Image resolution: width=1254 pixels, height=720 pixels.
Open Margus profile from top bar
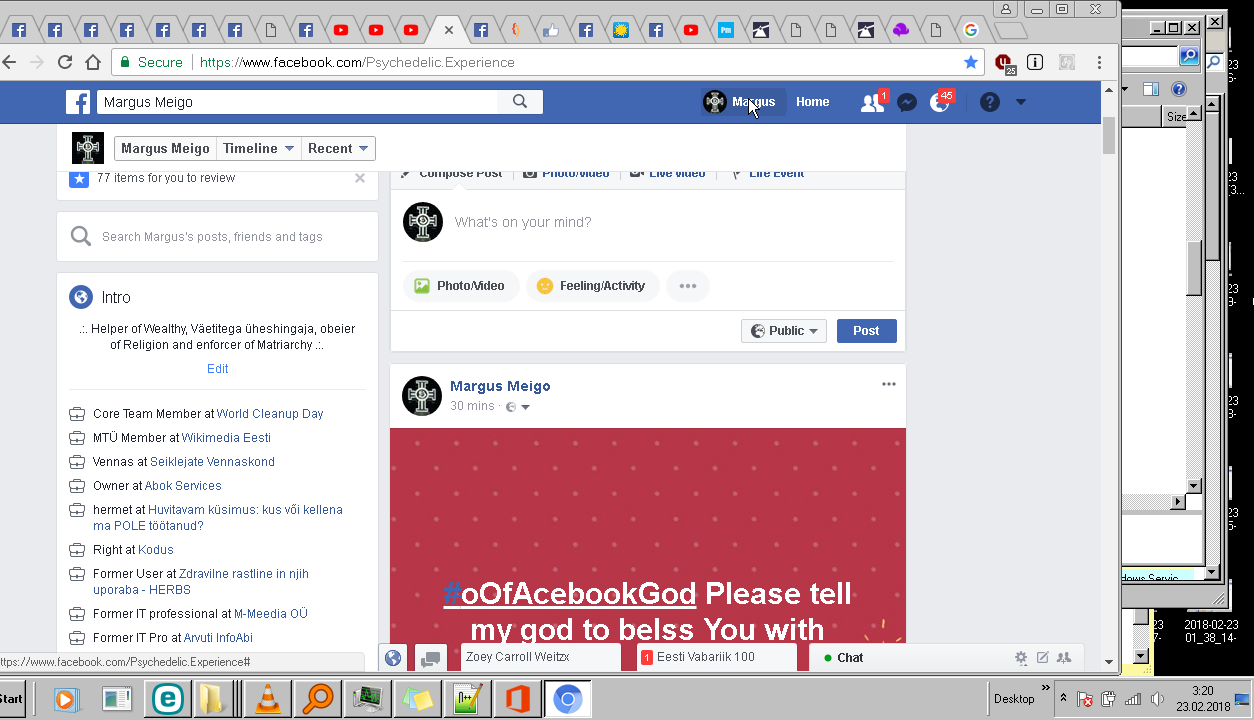(742, 102)
